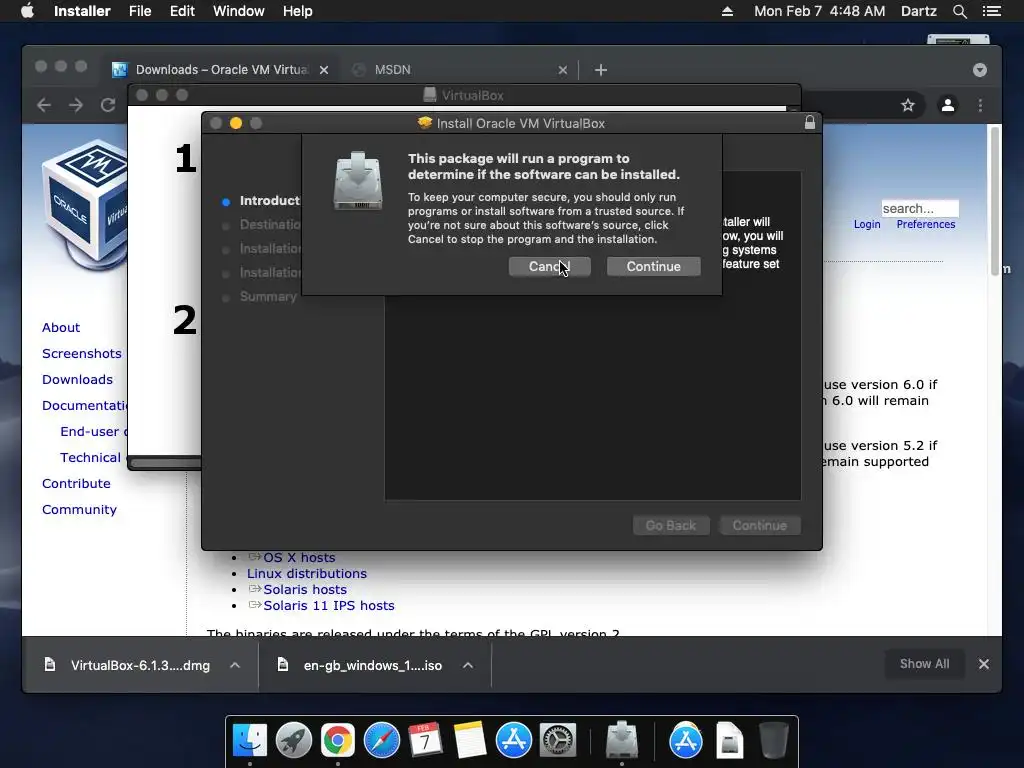Screen dimensions: 1024x768
Task: Click Continue in the package warning dialog
Action: [653, 266]
